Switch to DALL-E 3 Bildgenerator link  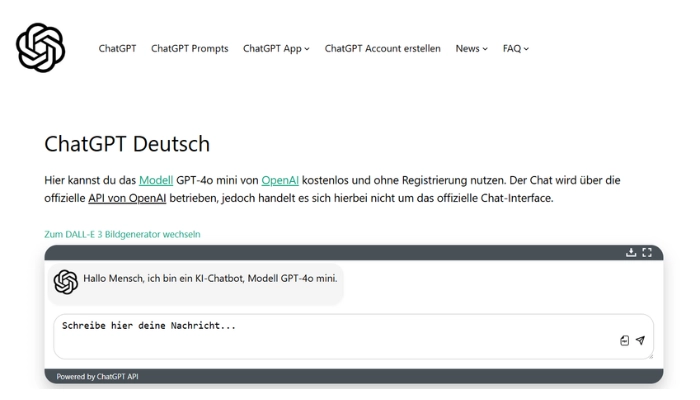click(x=122, y=234)
